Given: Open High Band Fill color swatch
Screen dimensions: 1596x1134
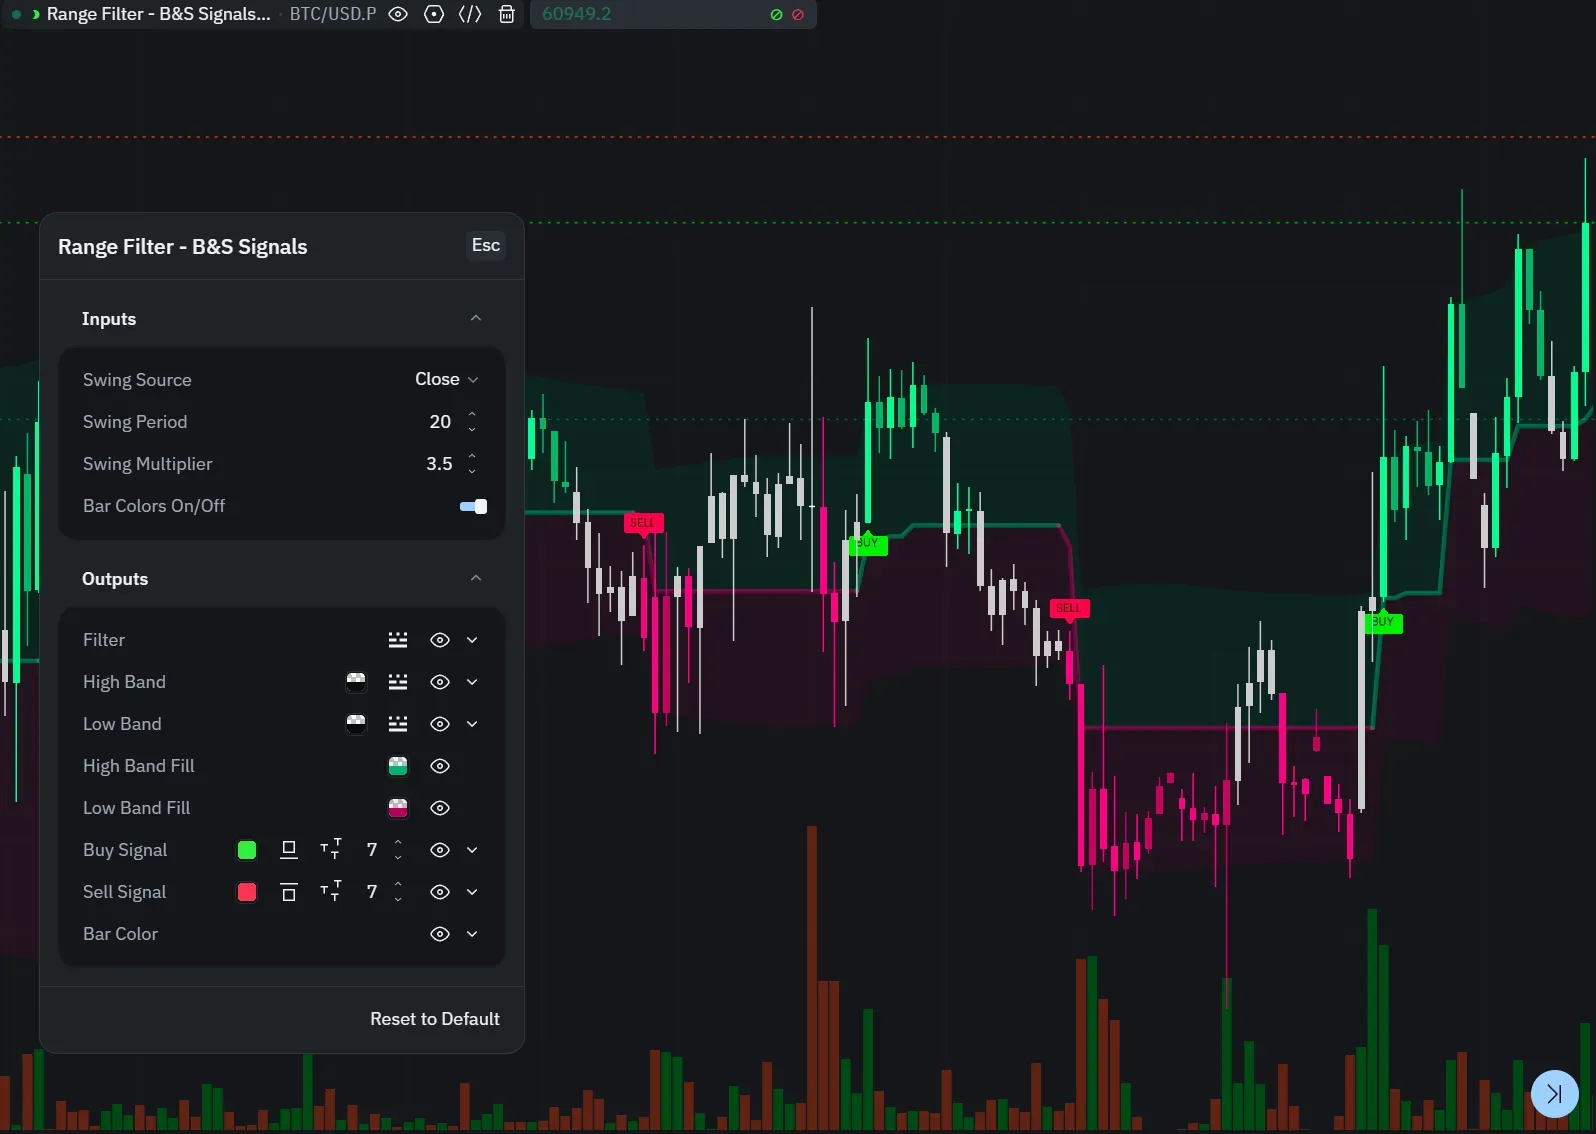Looking at the screenshot, I should click(398, 766).
